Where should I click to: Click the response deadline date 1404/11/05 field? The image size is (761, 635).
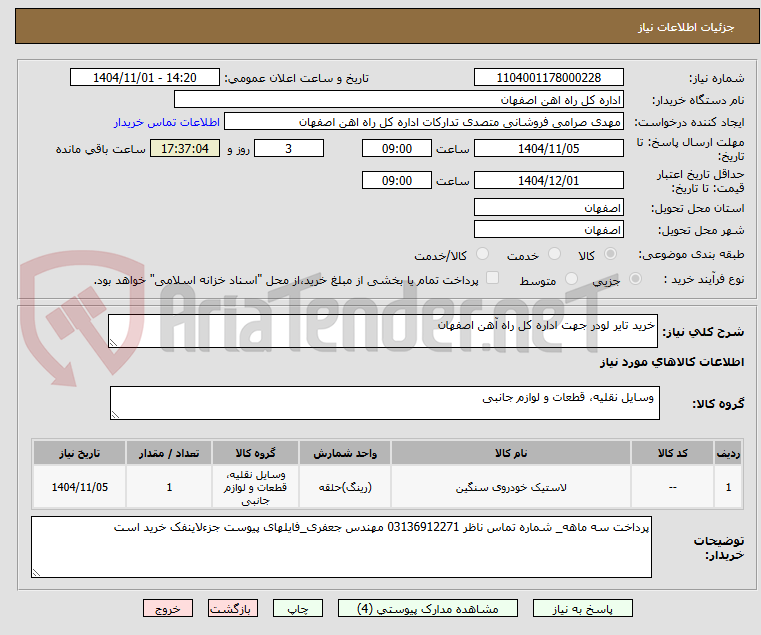point(548,149)
